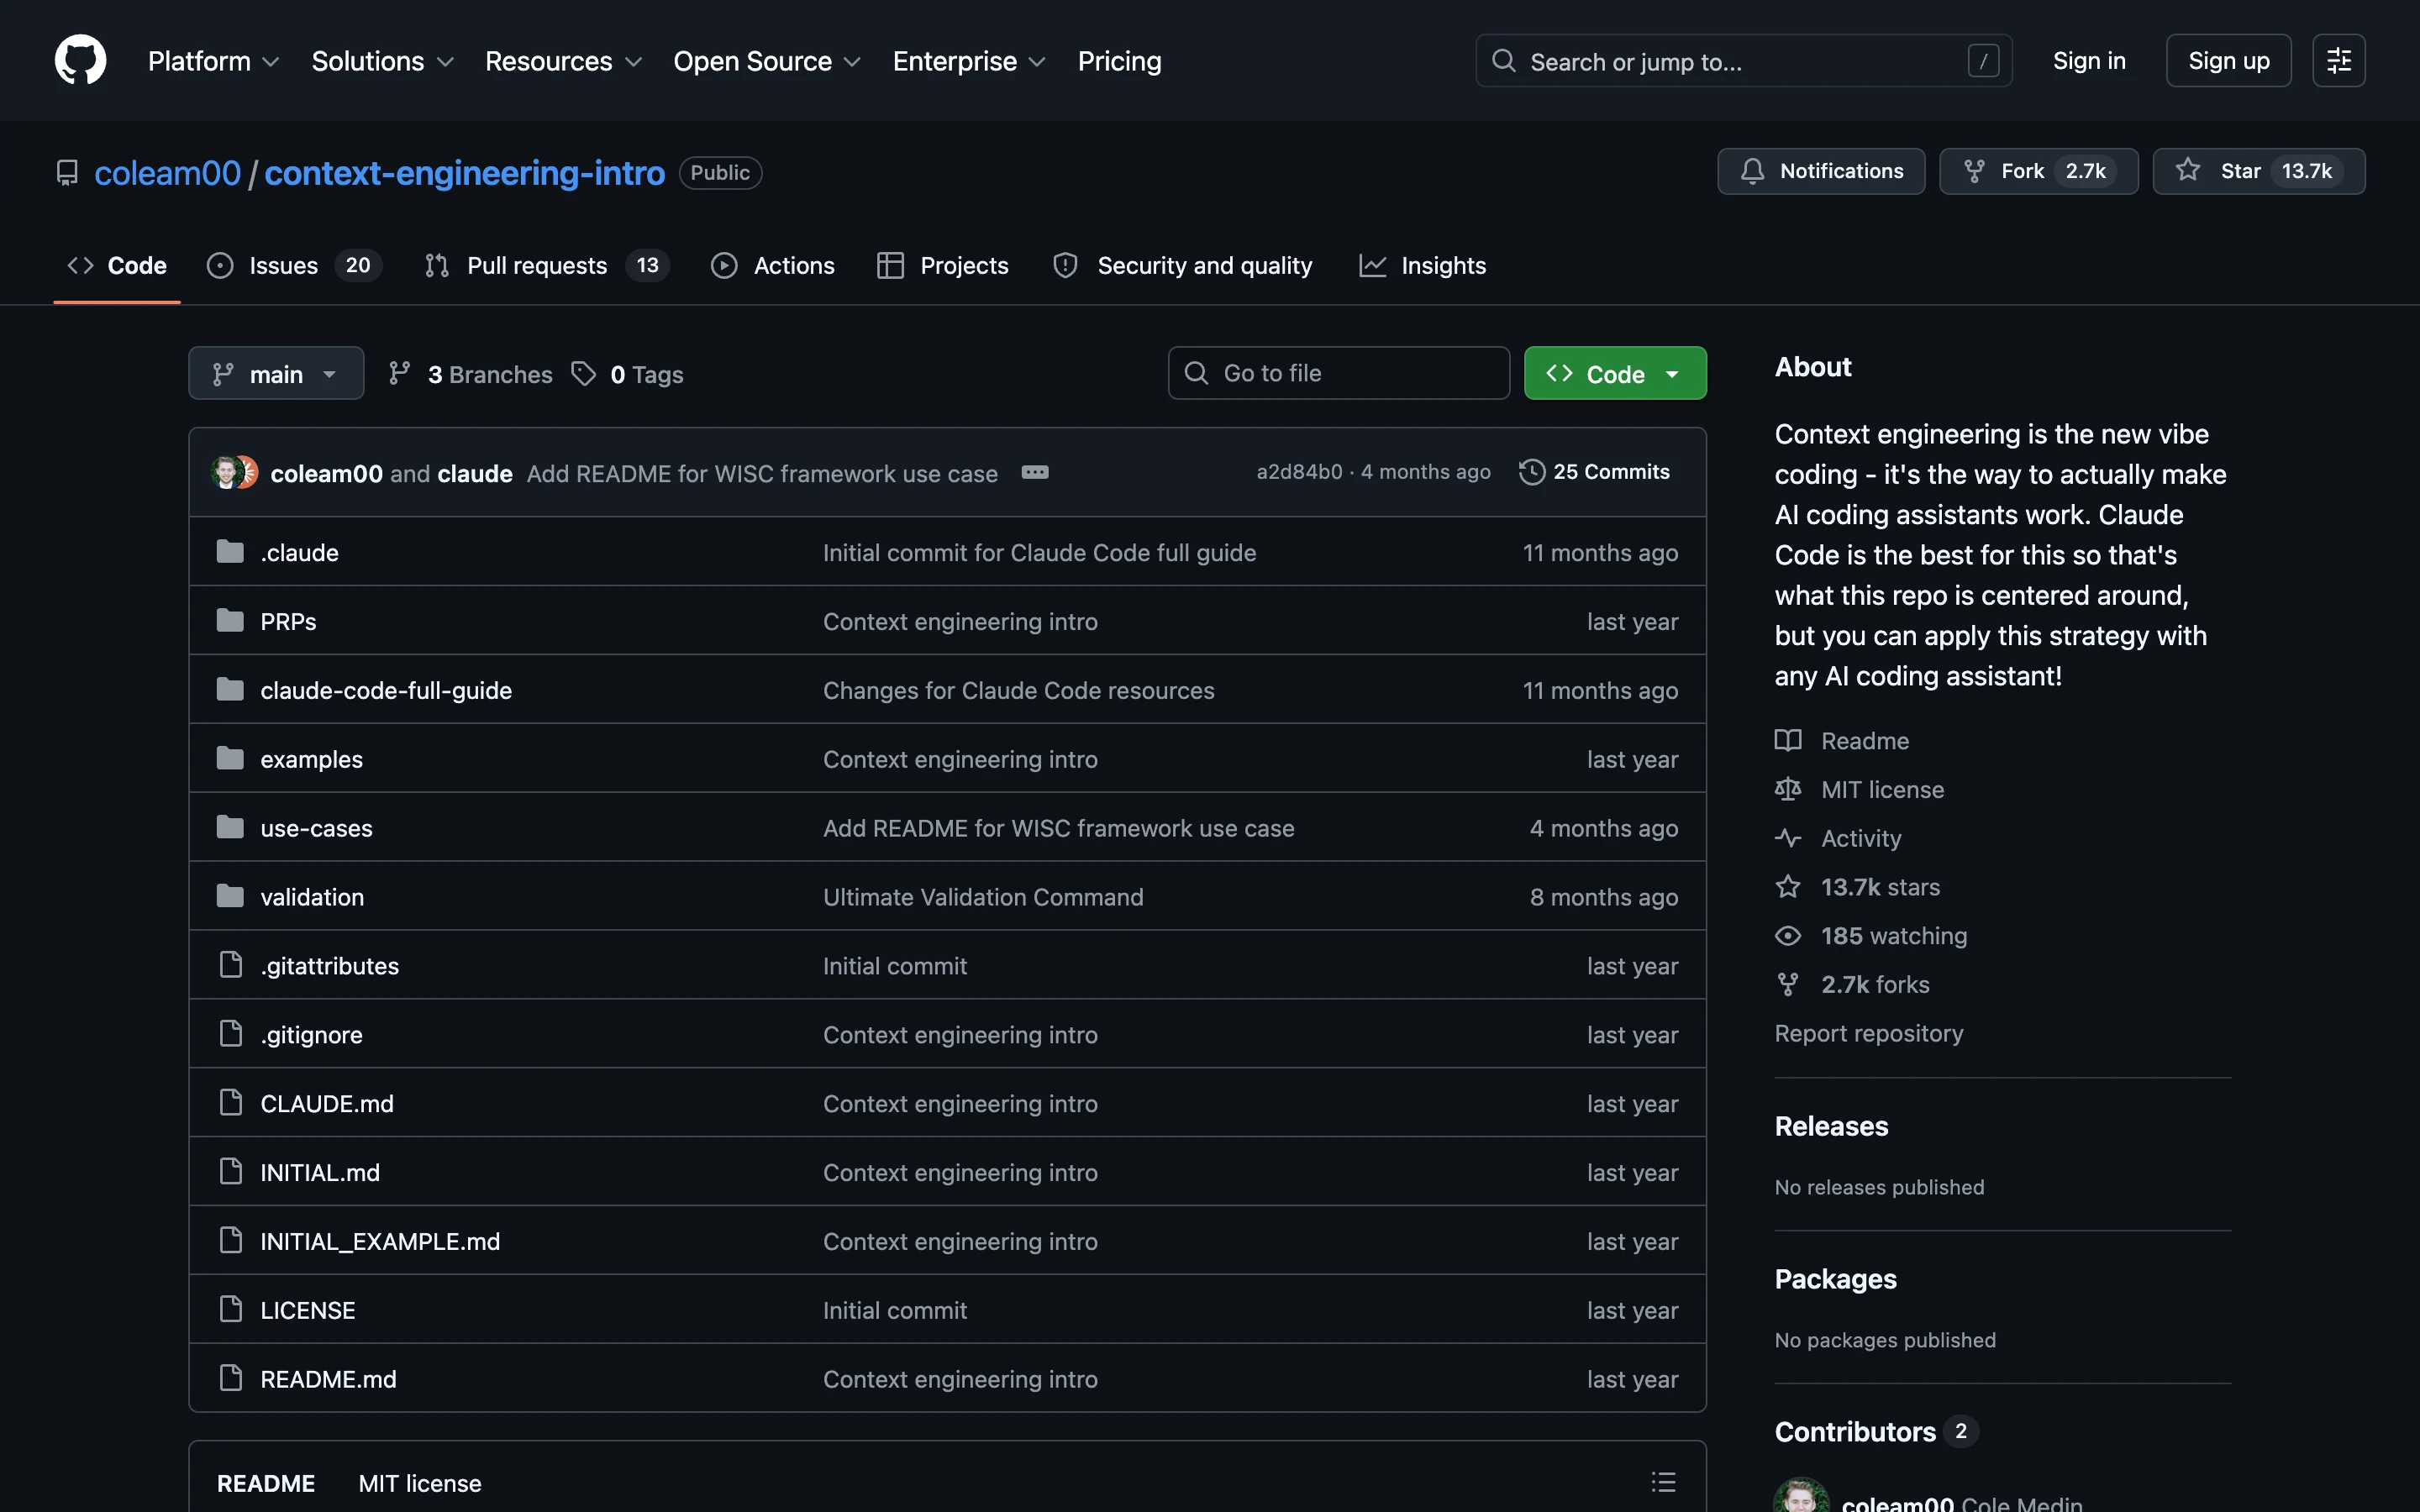View the 25 Commits history
The image size is (2420, 1512).
pyautogui.click(x=1594, y=472)
